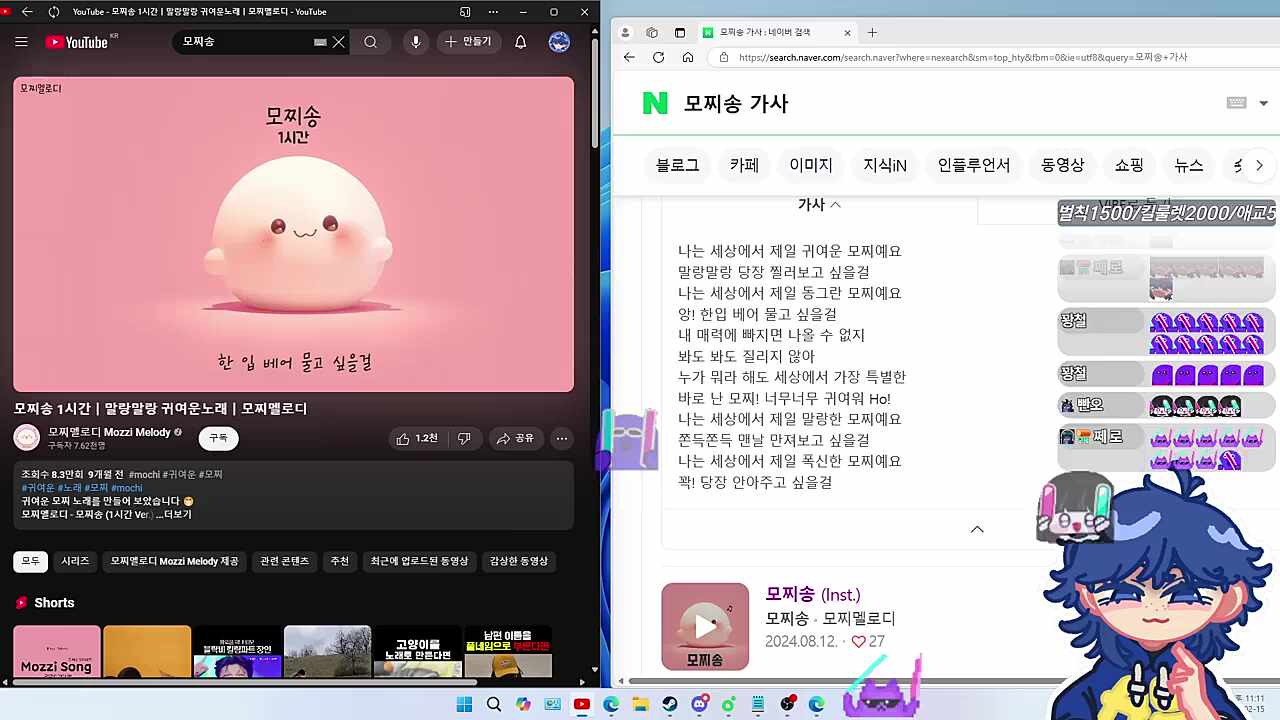Go to the browser home page

click(x=688, y=57)
